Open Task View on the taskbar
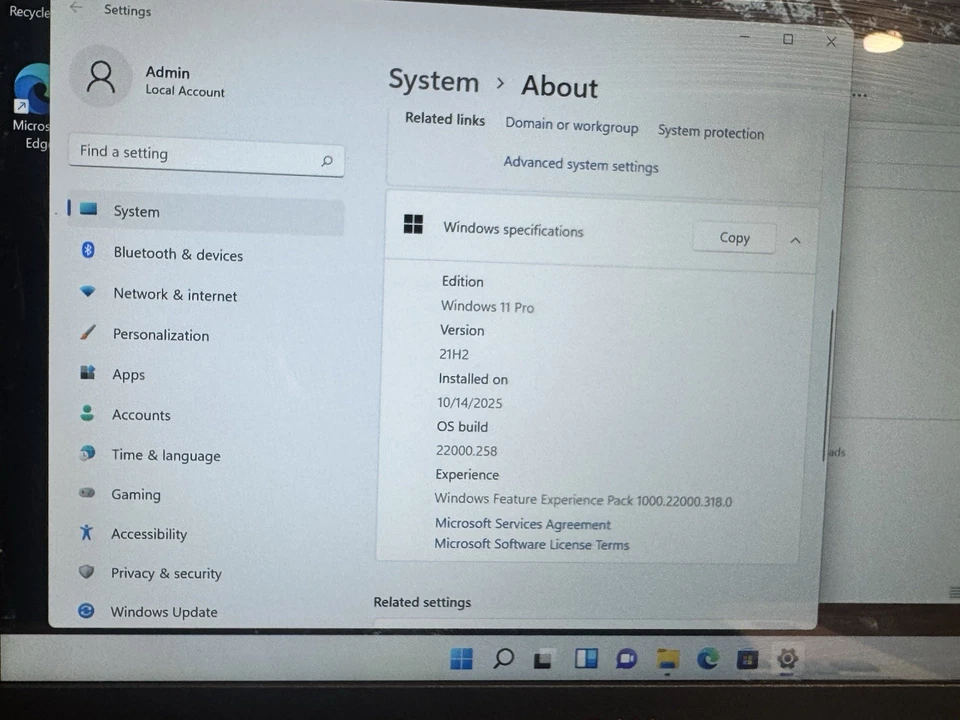Image resolution: width=960 pixels, height=720 pixels. tap(544, 659)
